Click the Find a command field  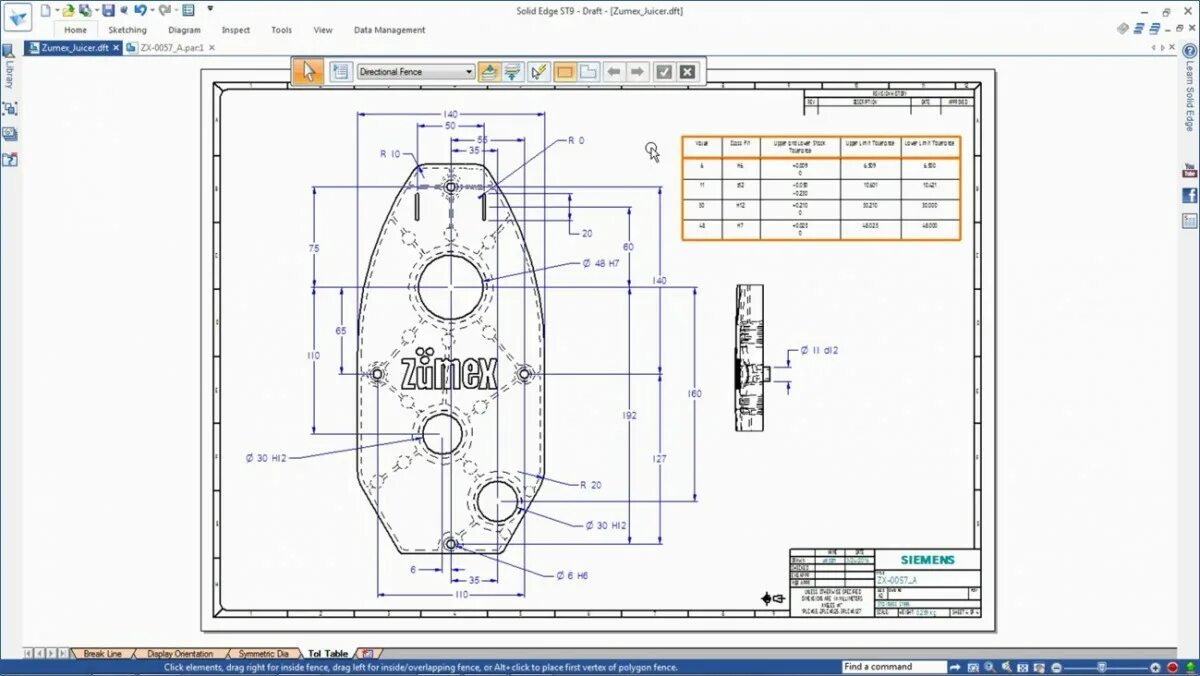click(x=893, y=667)
